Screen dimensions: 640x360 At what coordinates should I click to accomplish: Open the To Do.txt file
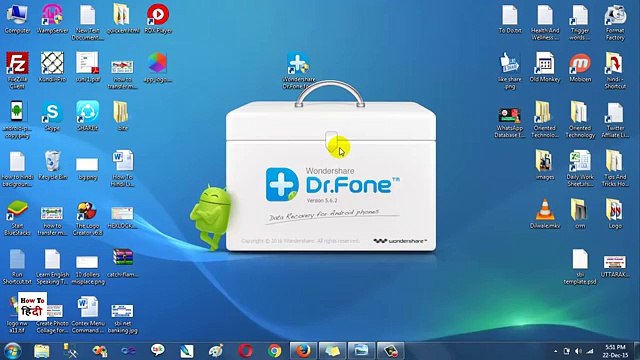(510, 19)
